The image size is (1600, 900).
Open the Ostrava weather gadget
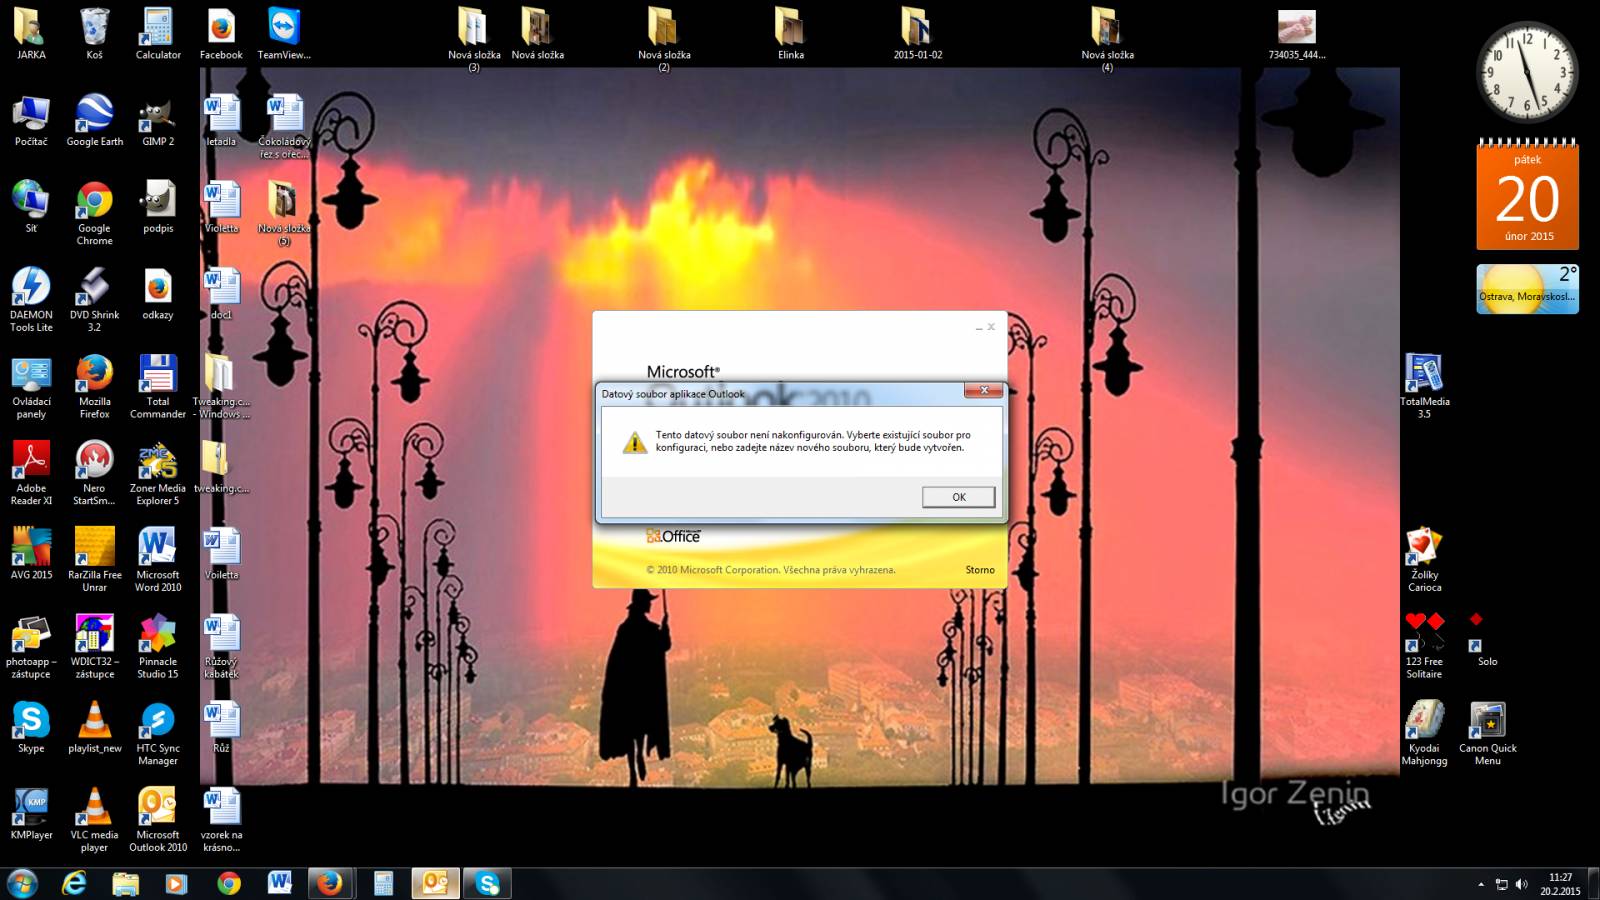(x=1527, y=289)
